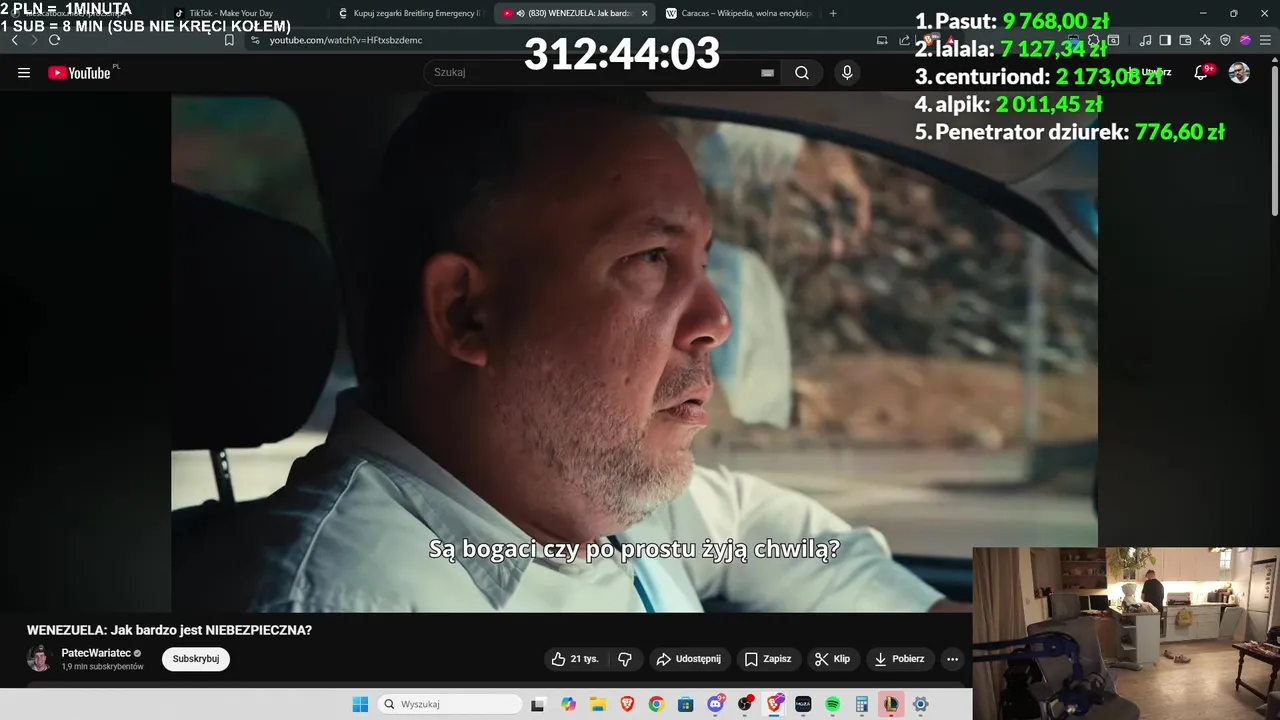Open OBS Studio from the taskbar
Viewport: 1280px width, 720px height.
coord(745,704)
